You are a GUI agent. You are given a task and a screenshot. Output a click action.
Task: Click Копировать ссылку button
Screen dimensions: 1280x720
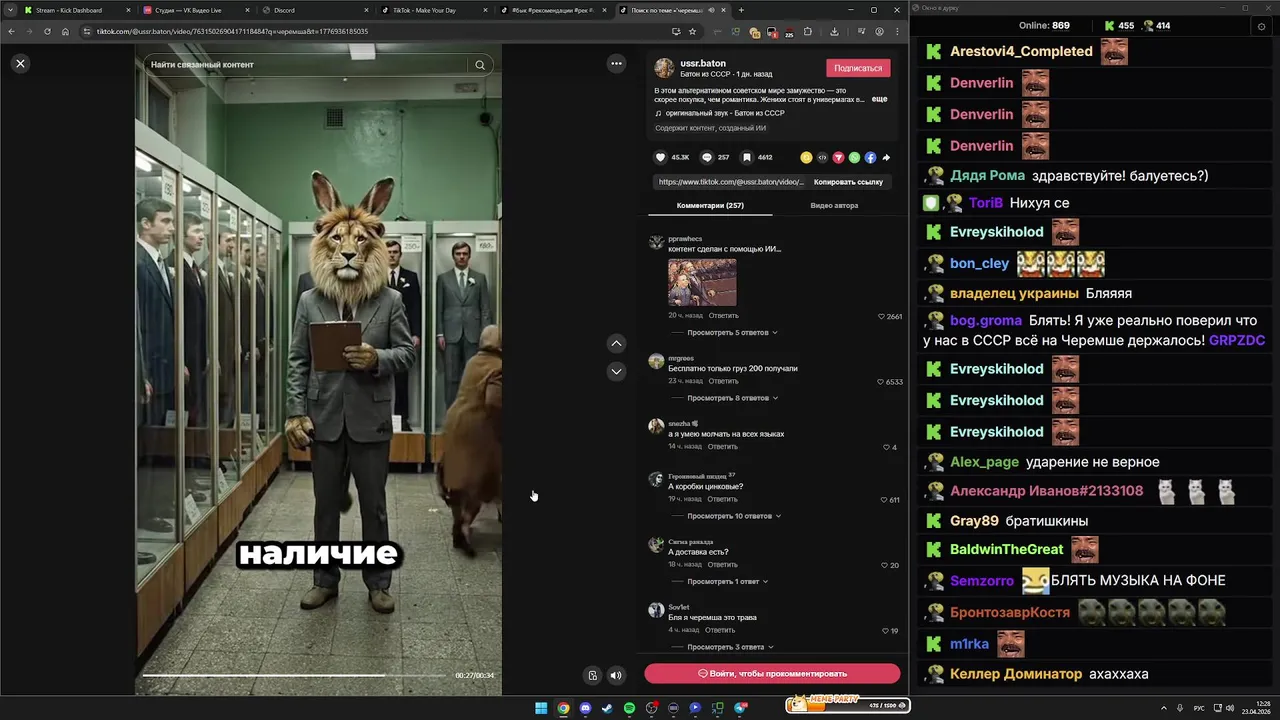(848, 182)
